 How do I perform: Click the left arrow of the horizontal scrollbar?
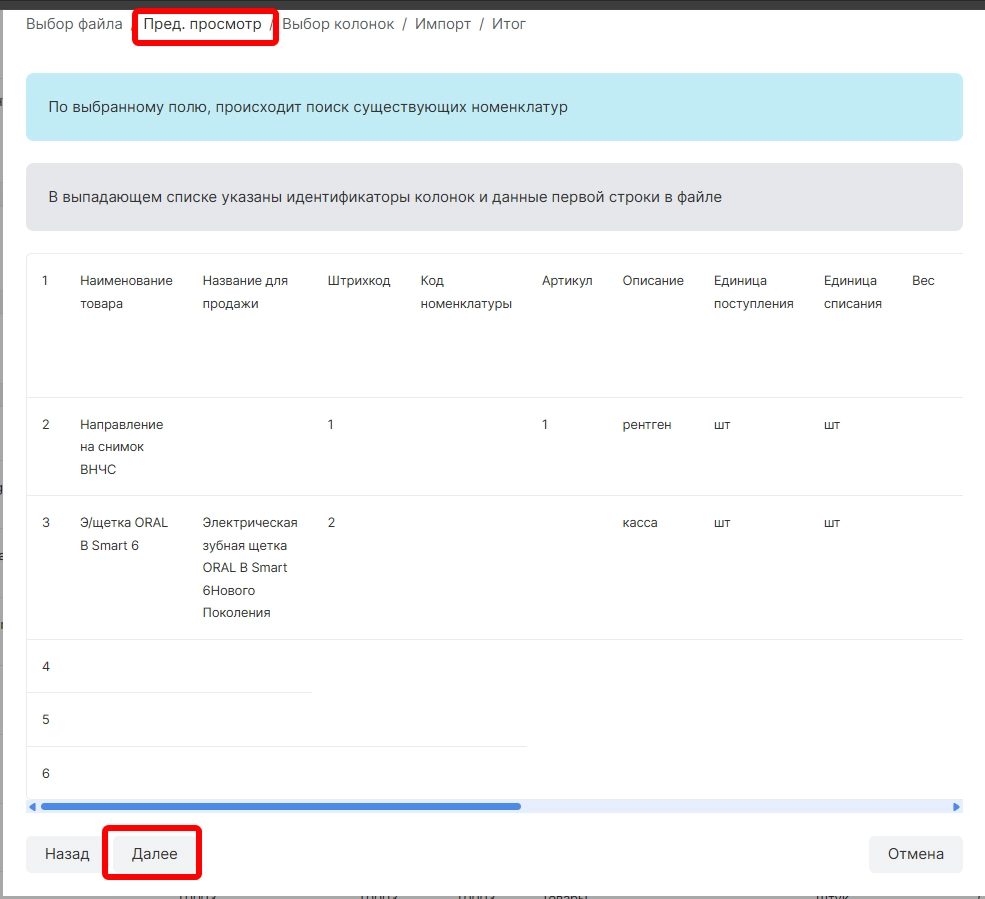click(x=32, y=806)
